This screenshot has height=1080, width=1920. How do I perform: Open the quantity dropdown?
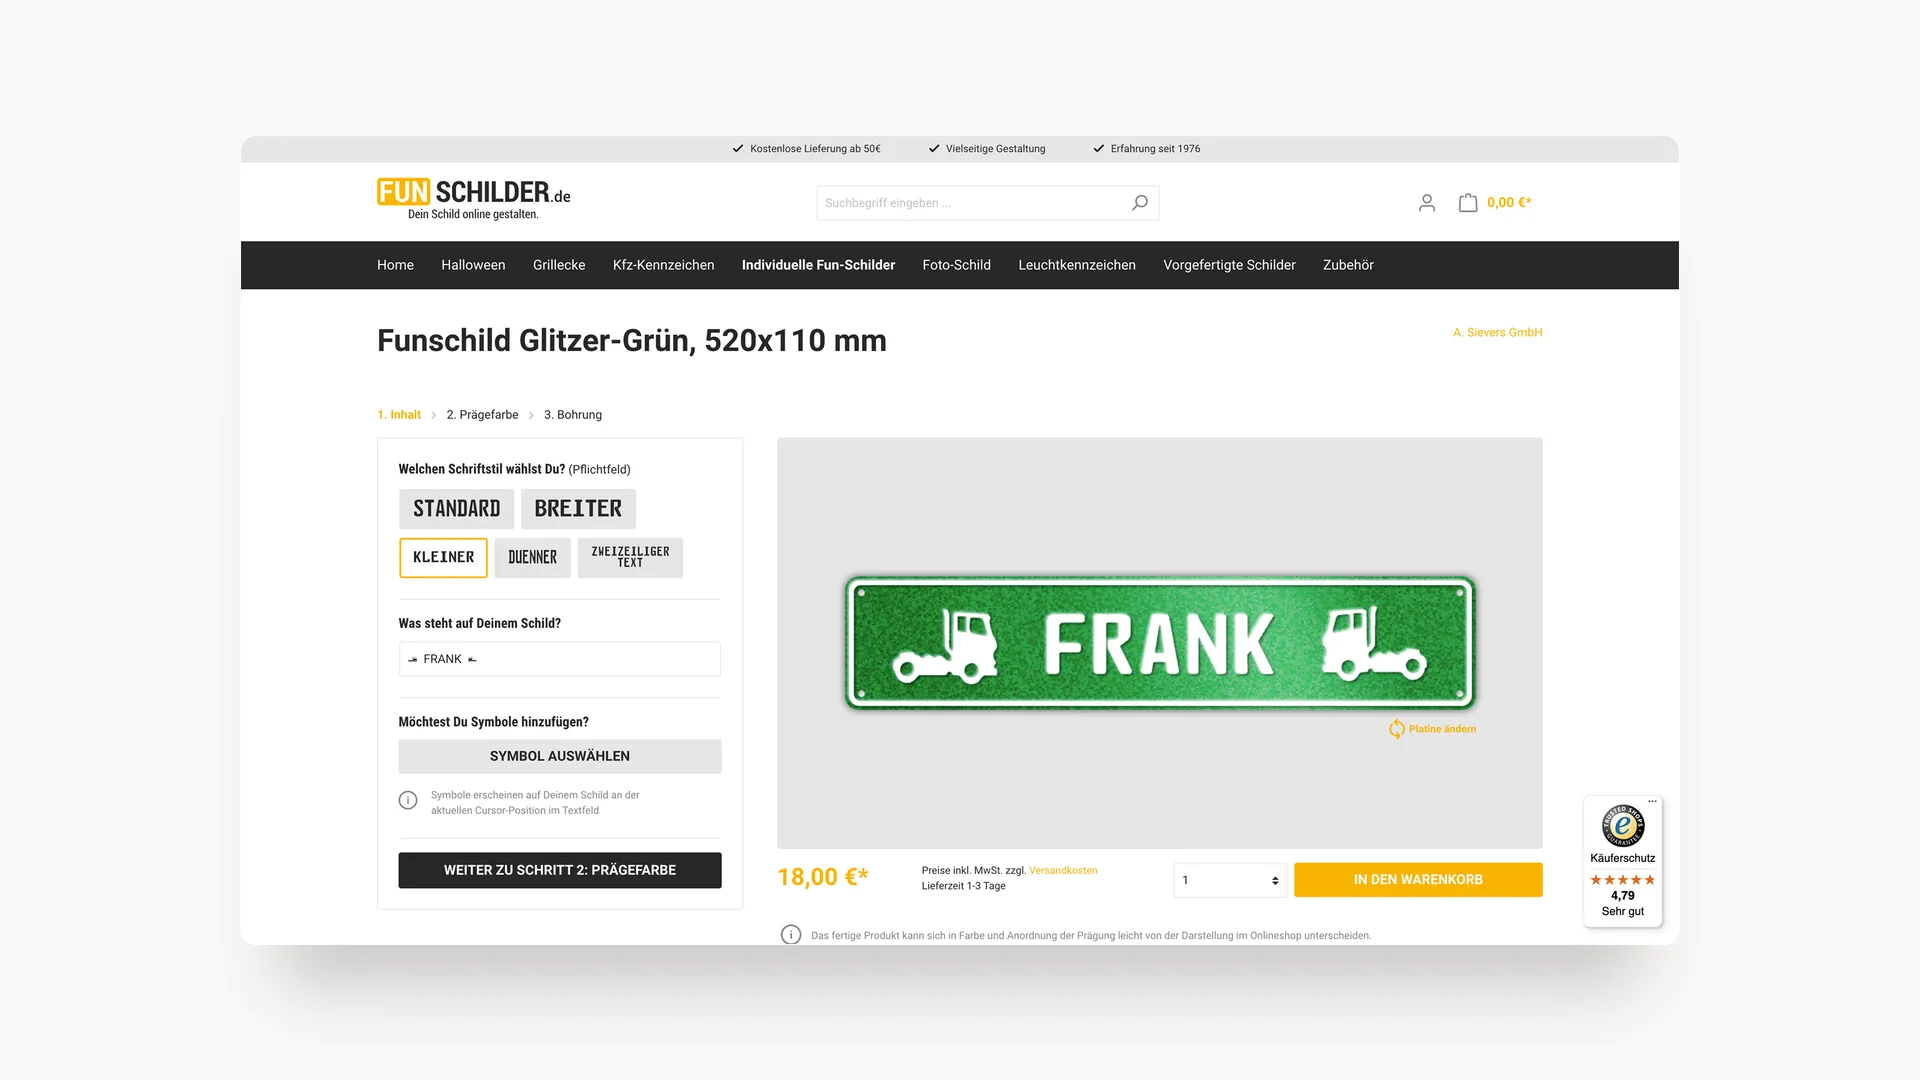(1229, 880)
